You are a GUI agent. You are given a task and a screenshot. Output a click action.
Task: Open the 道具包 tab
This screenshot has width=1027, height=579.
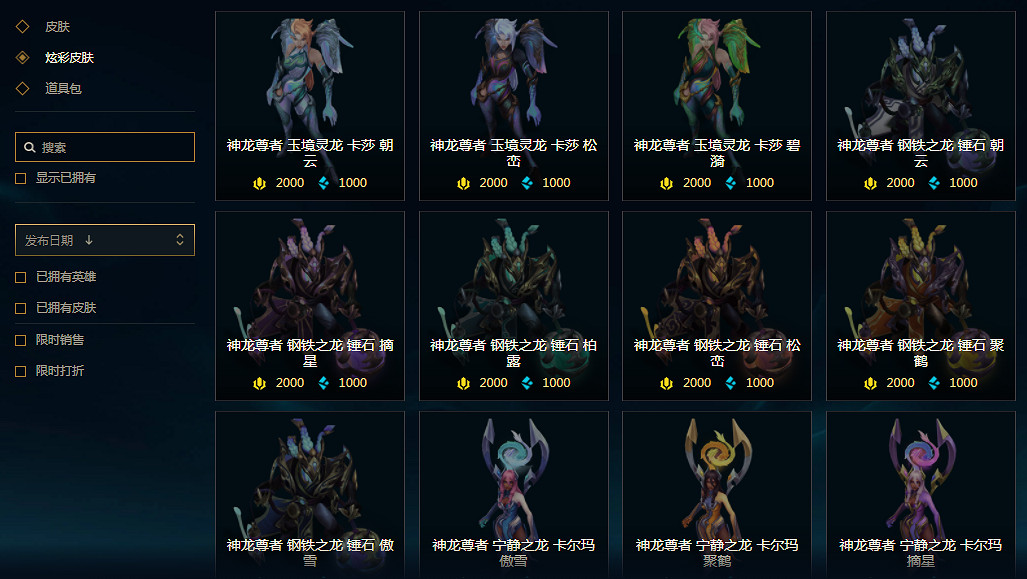tap(63, 88)
